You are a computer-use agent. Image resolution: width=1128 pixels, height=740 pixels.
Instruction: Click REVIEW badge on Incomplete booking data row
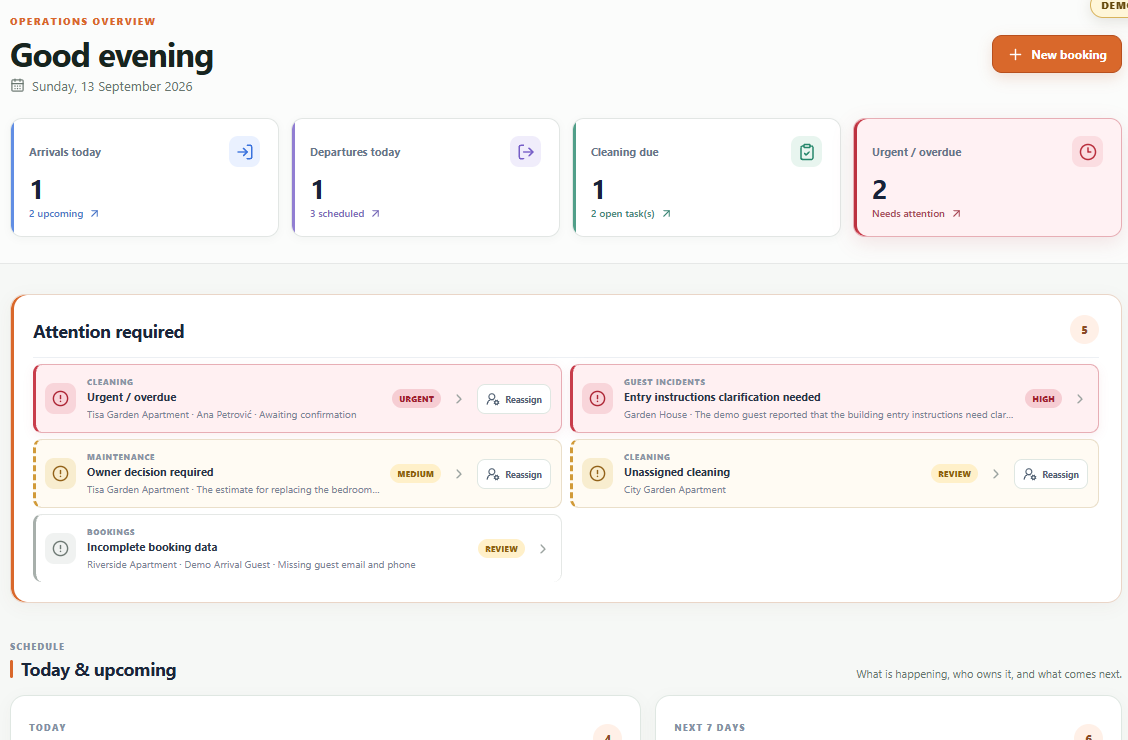pos(501,549)
